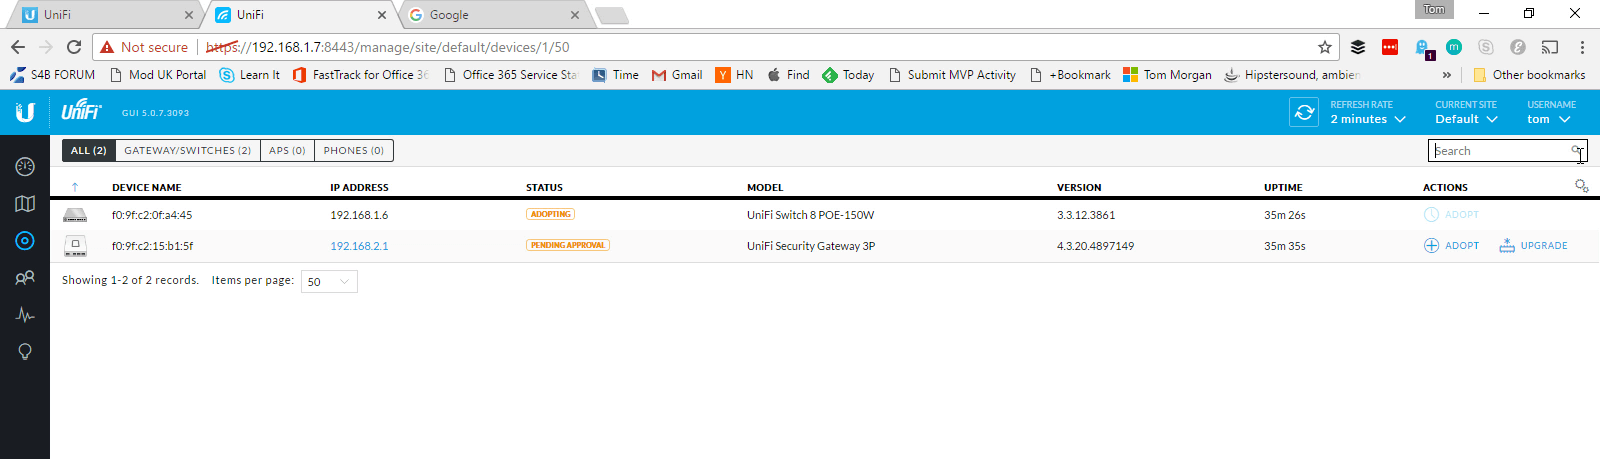Sort by STATUS column header
The image size is (1600, 459).
click(544, 188)
